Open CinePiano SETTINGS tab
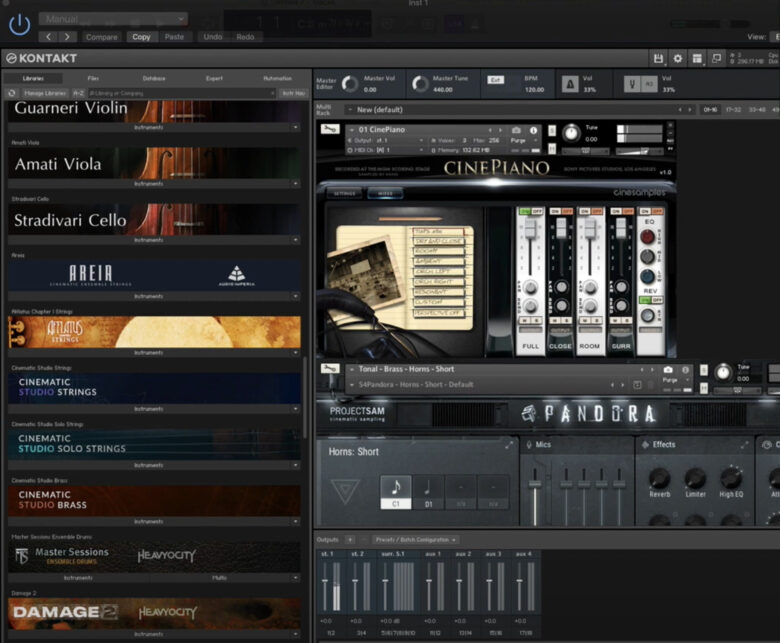The width and height of the screenshot is (780, 643). pyautogui.click(x=345, y=193)
